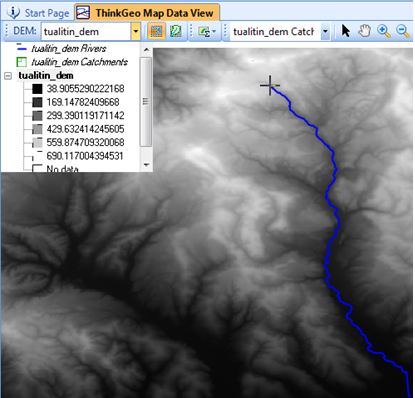Open the DEM dropdown arrow
This screenshot has width=415, height=398.
click(136, 32)
